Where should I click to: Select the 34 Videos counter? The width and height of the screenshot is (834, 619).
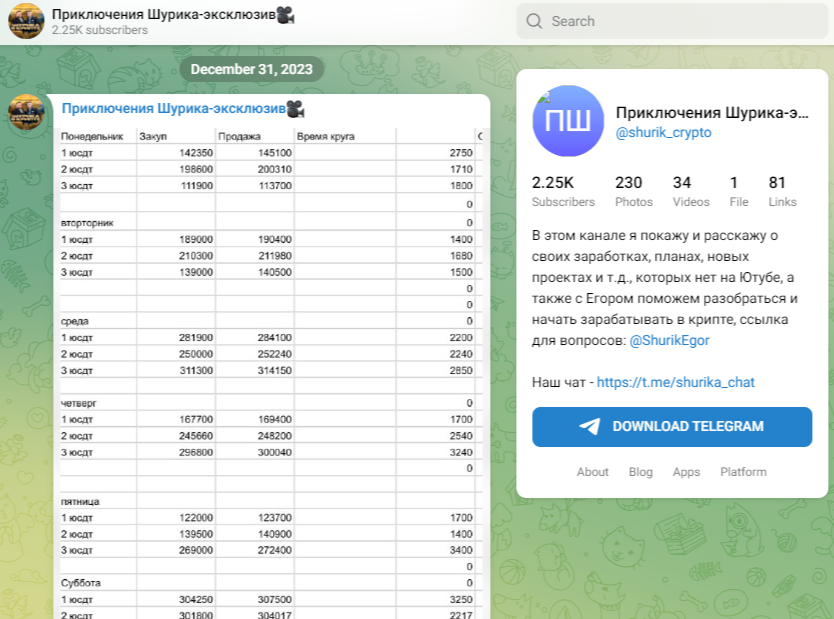690,191
